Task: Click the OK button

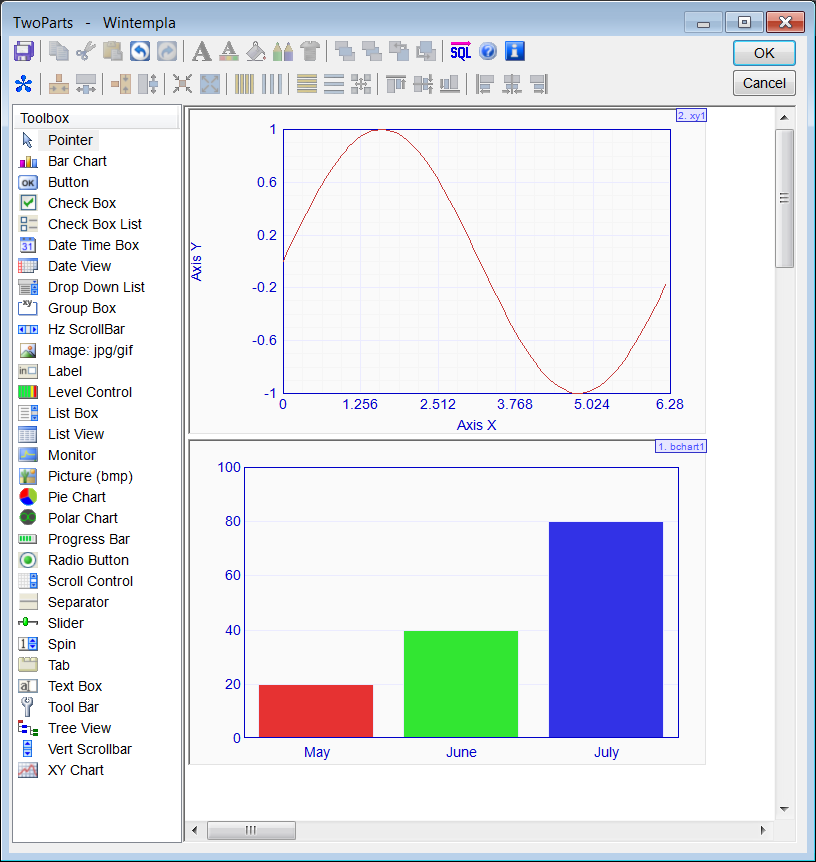Action: 764,53
